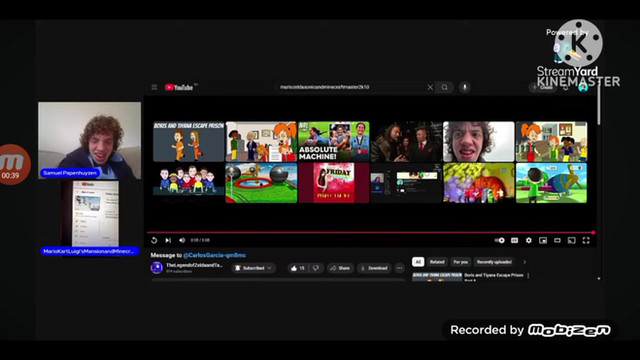Enter full screen mode
Image resolution: width=640 pixels, height=360 pixels.
586,240
